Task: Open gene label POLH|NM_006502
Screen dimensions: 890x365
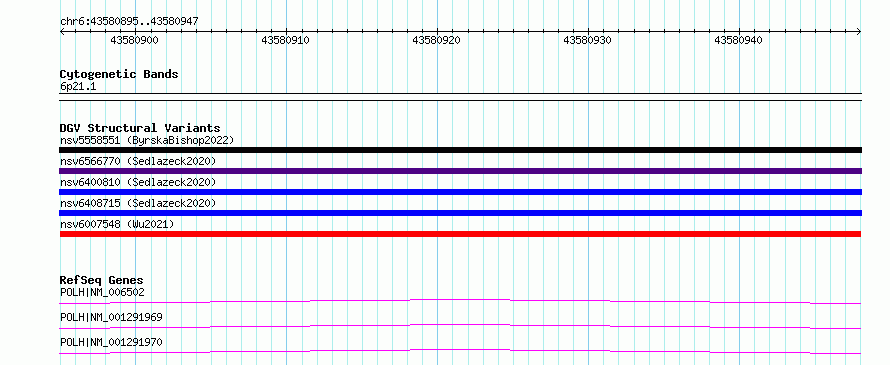Action: (x=102, y=292)
